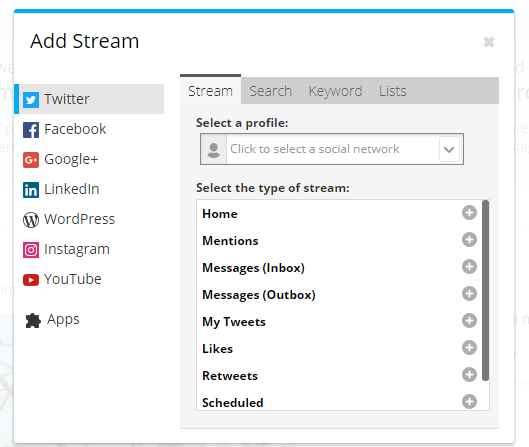This screenshot has width=529, height=447.
Task: Click the Instagram camera icon
Action: pyautogui.click(x=31, y=250)
